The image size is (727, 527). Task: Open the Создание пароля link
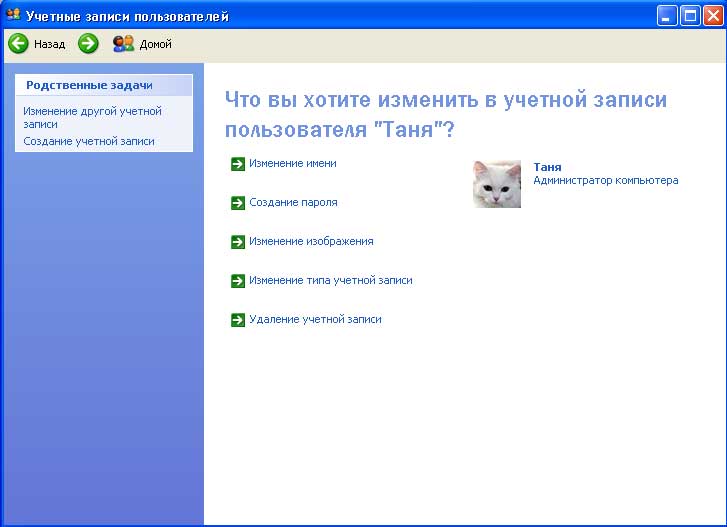[293, 202]
